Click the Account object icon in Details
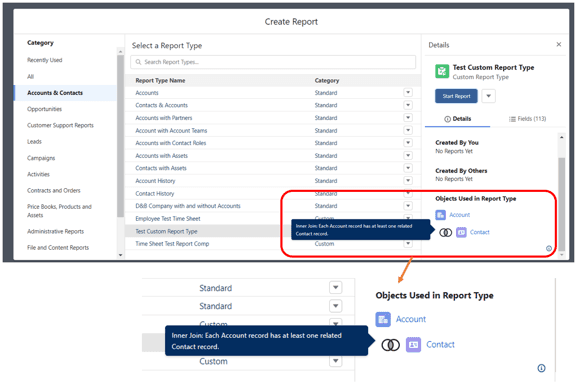This screenshot has height=388, width=578. [441, 215]
